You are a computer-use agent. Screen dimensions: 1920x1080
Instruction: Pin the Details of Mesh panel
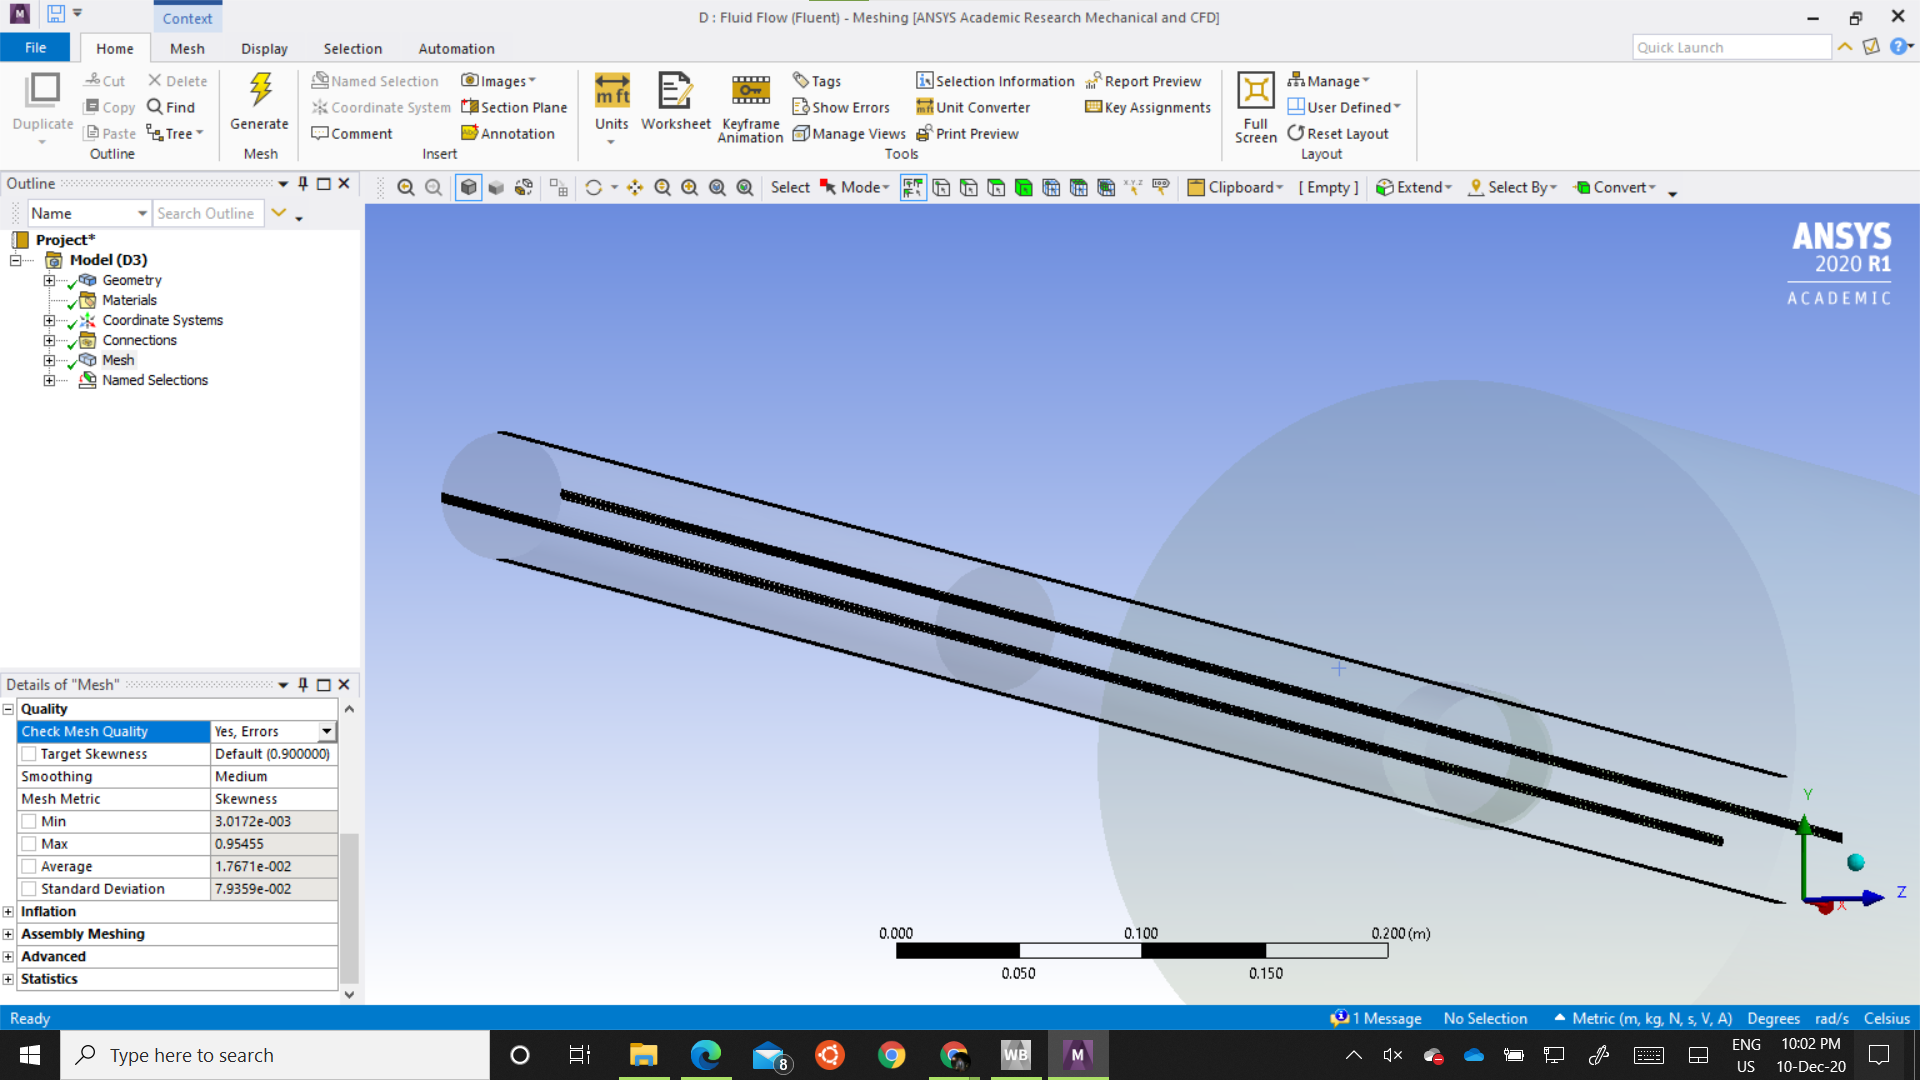(303, 684)
